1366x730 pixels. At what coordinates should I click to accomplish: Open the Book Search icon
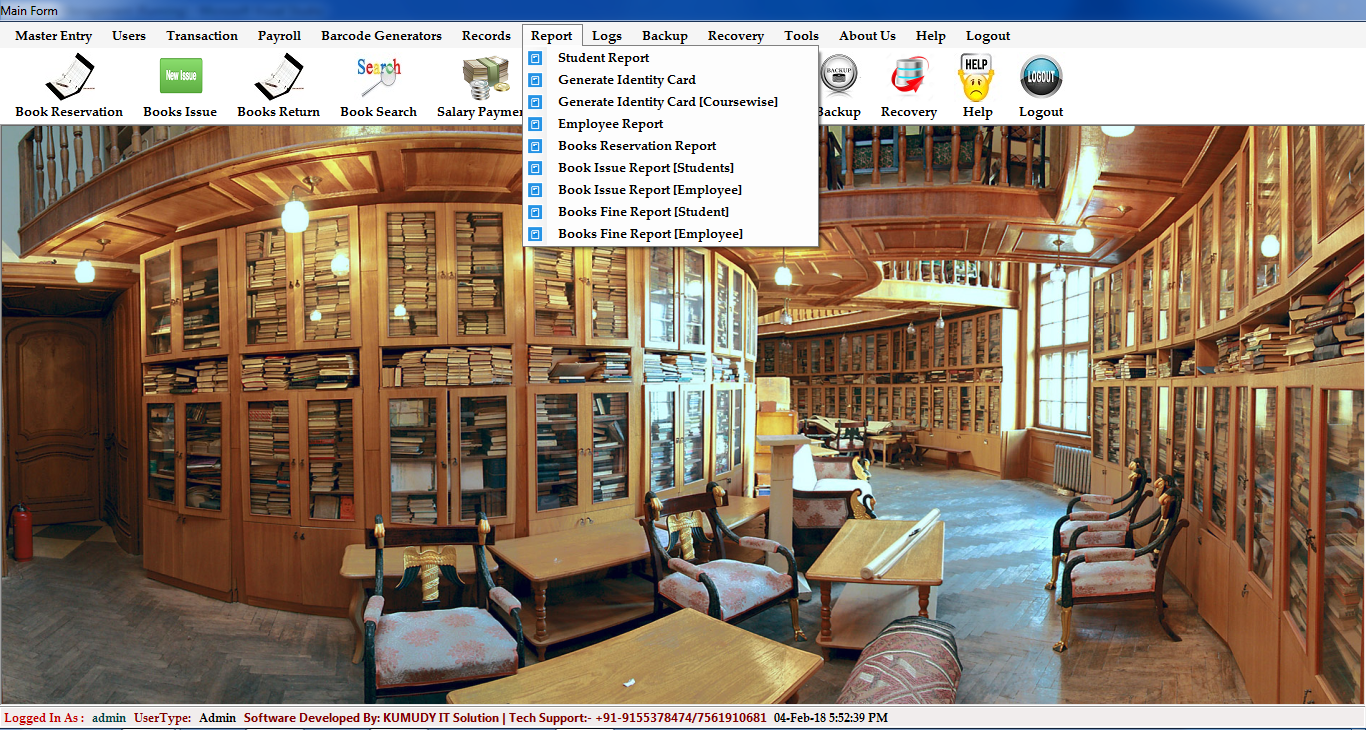click(378, 77)
